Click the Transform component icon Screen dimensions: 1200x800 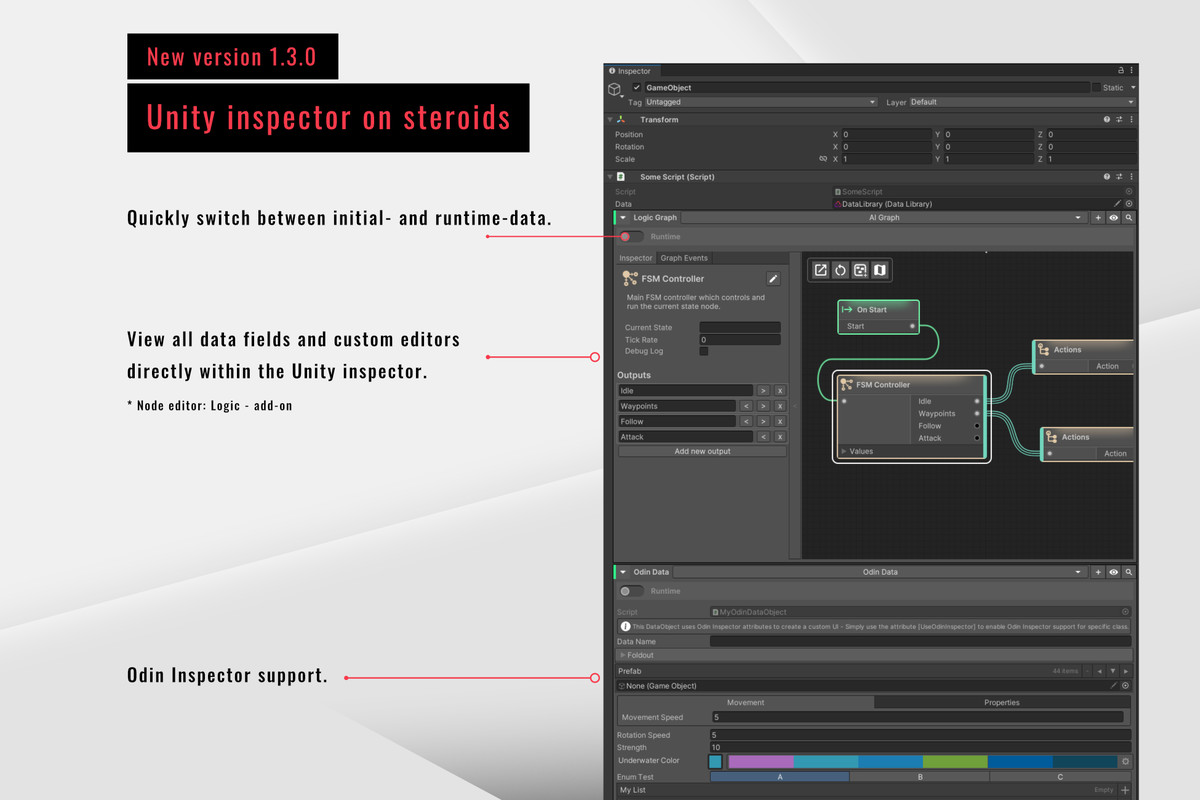(621, 119)
